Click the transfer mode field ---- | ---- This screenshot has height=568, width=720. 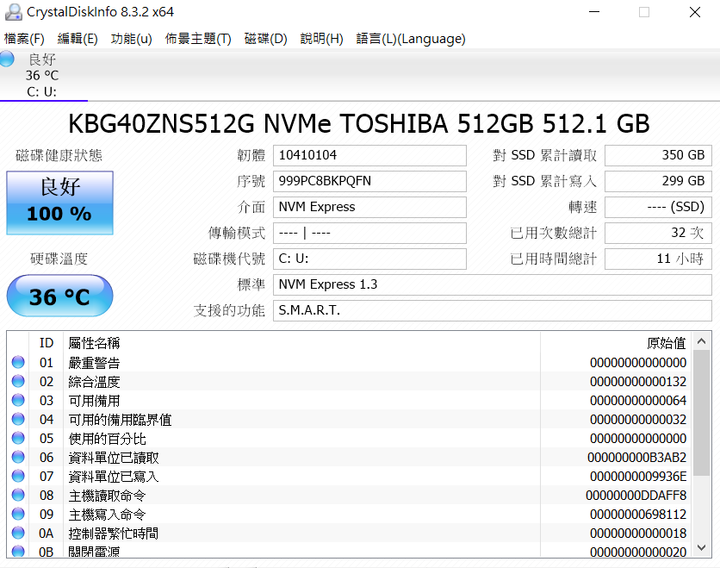tap(370, 233)
